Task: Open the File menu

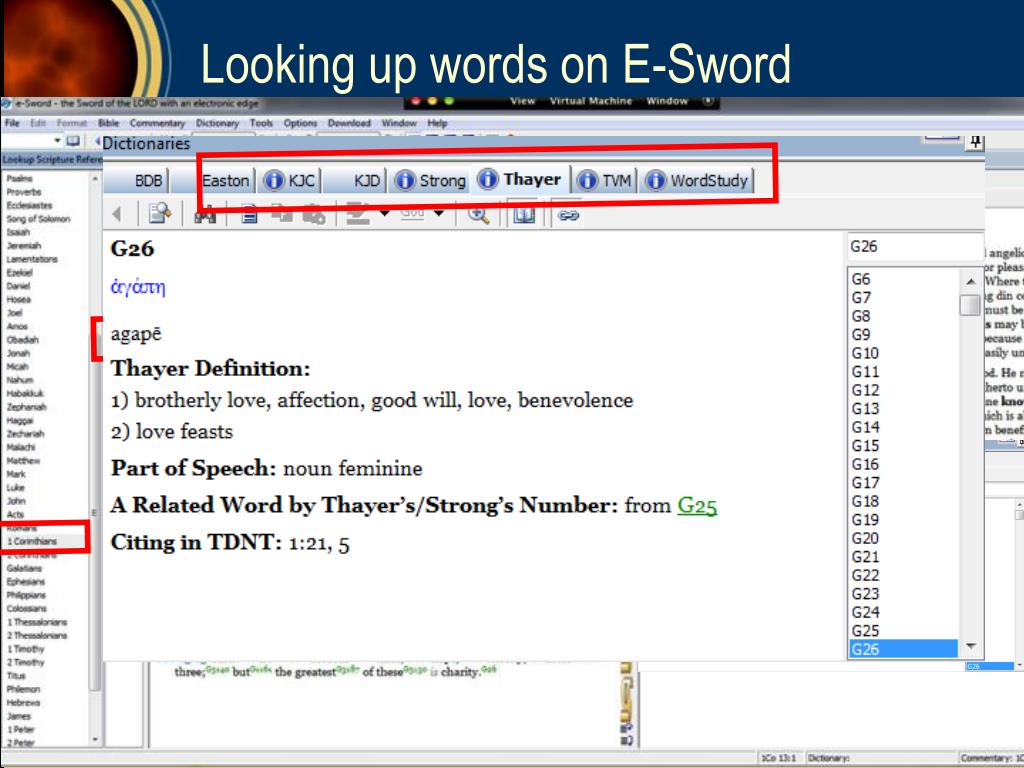Action: tap(12, 123)
